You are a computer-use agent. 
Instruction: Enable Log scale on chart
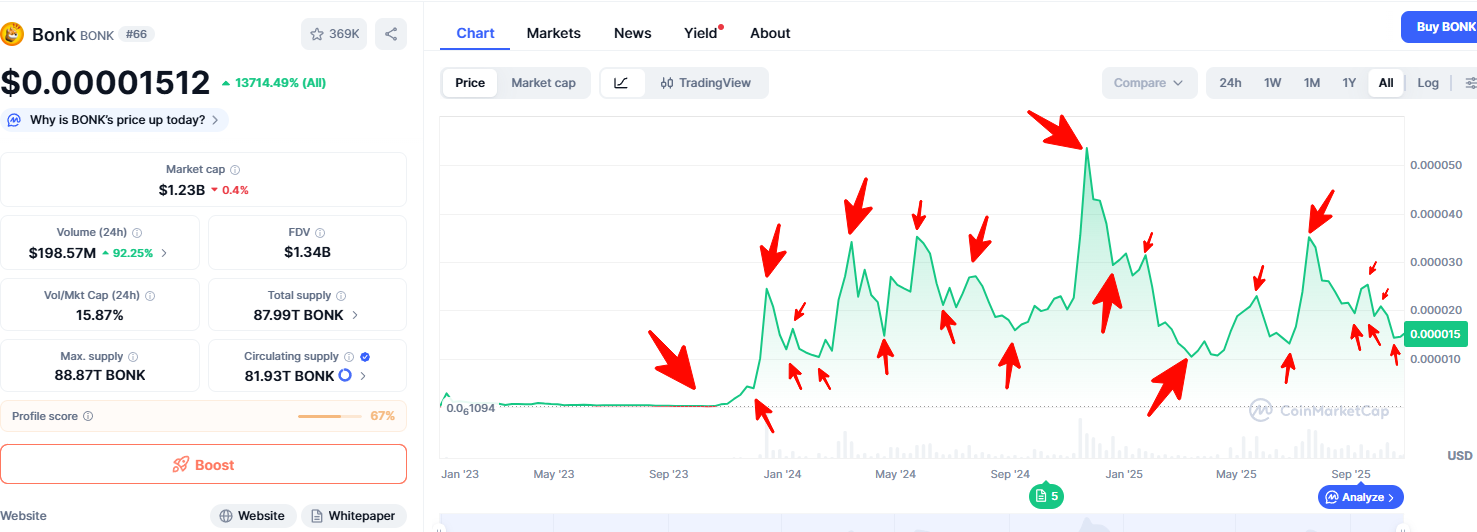[1427, 83]
